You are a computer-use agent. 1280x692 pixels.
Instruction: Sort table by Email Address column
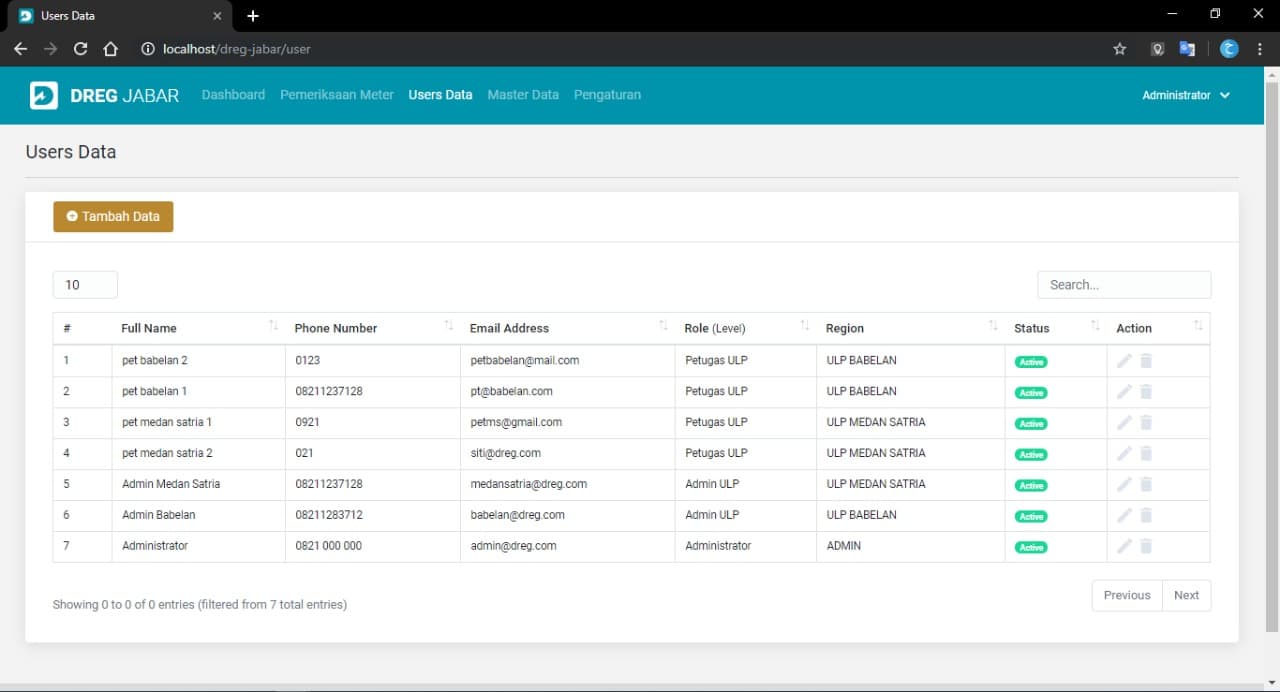567,328
